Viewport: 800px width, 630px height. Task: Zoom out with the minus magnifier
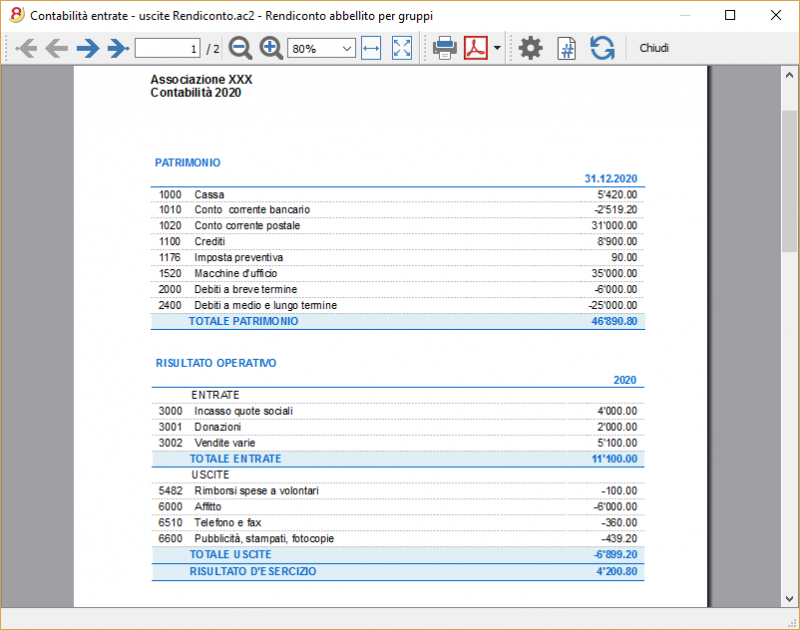240,48
